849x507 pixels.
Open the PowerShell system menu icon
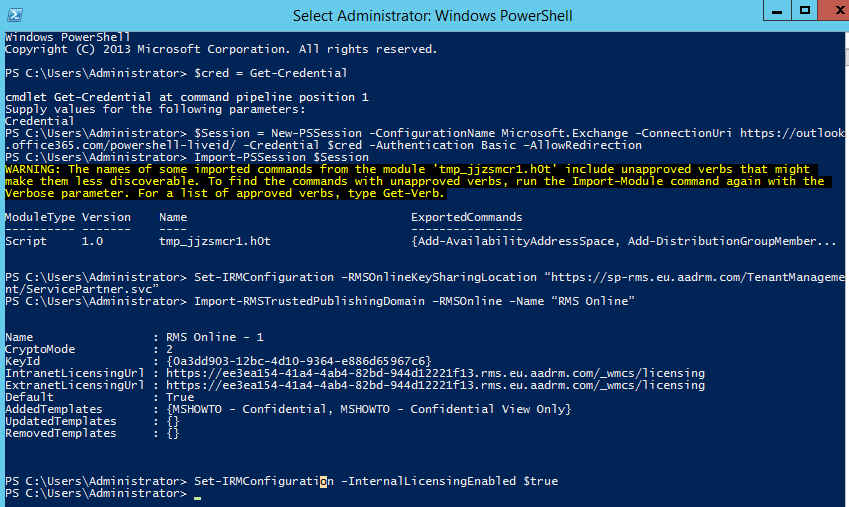15,15
